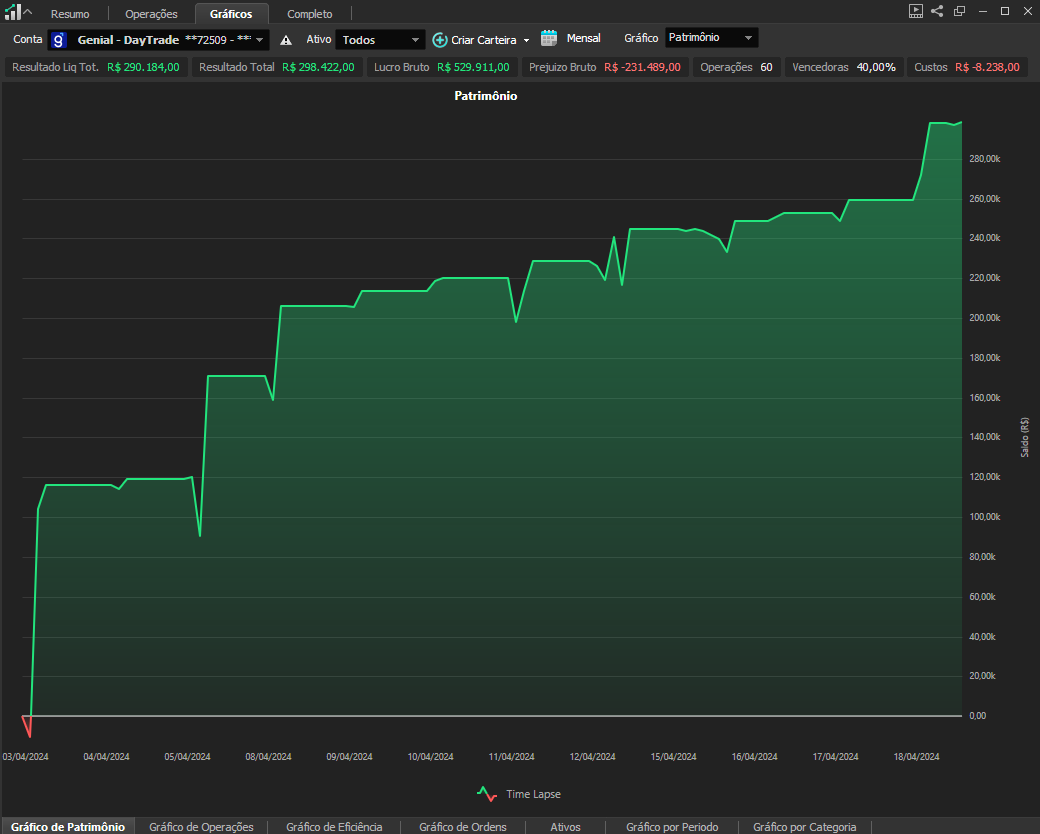This screenshot has width=1040, height=834.
Task: Click the Patrimônio chart title
Action: (486, 96)
